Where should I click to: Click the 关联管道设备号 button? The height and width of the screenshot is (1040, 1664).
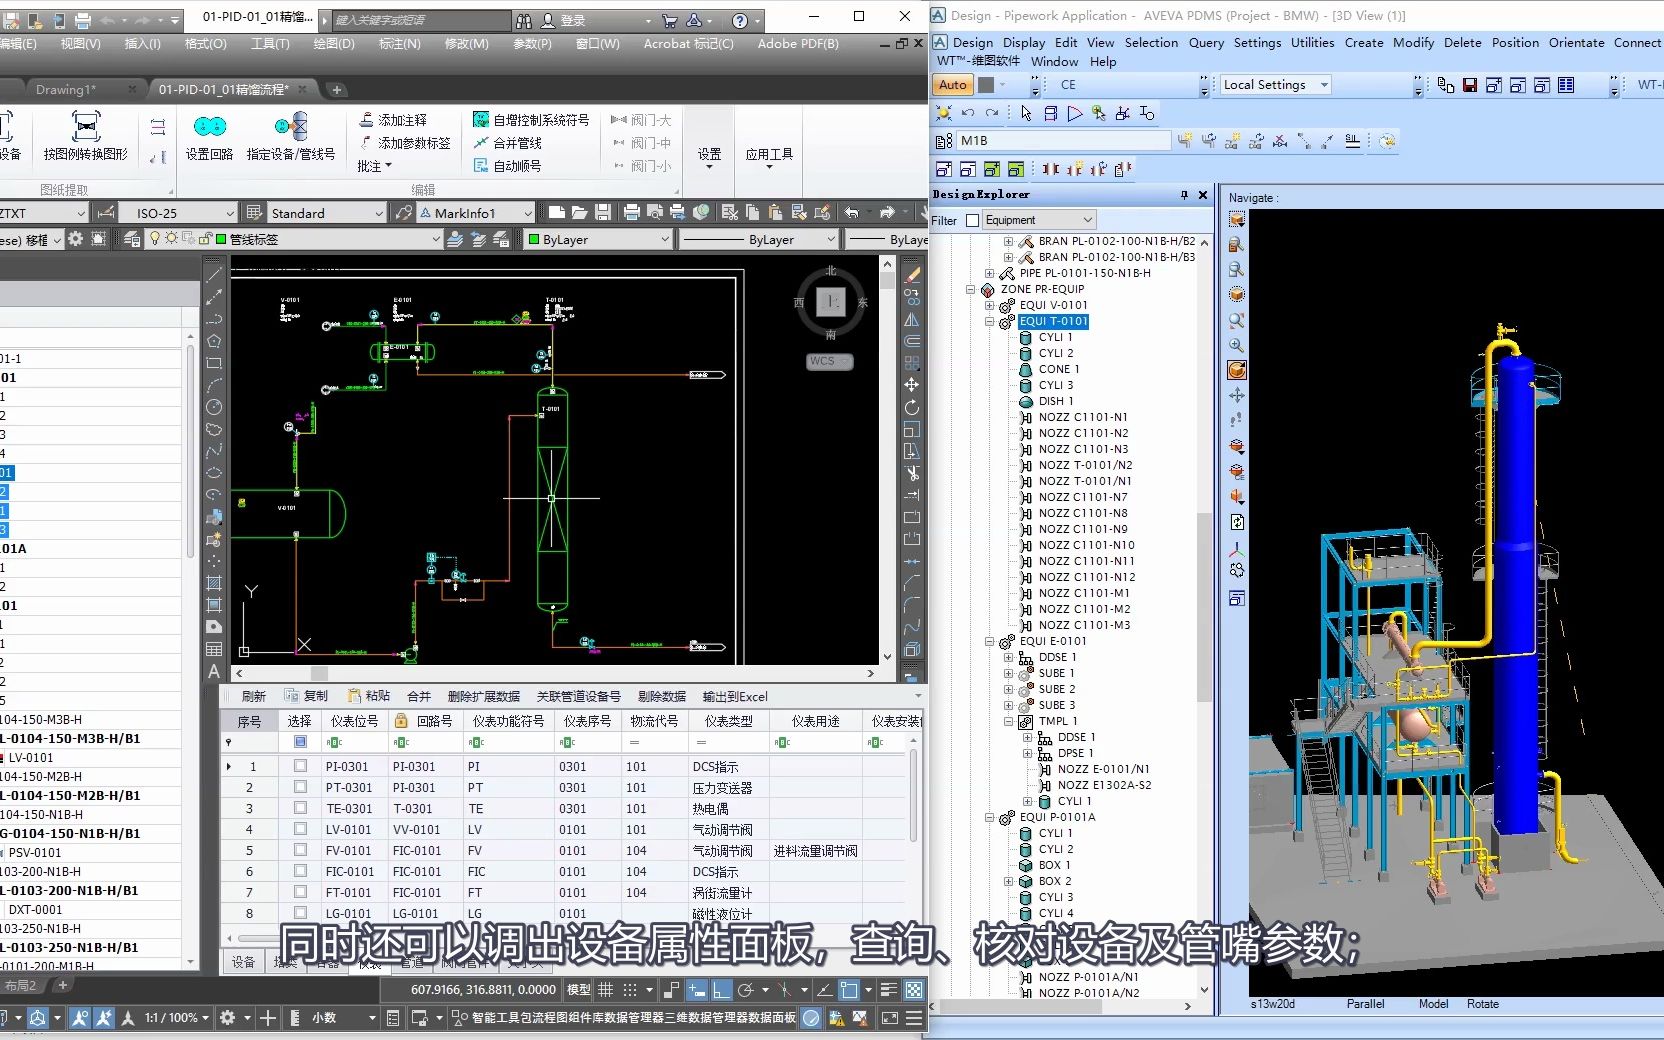click(x=578, y=696)
